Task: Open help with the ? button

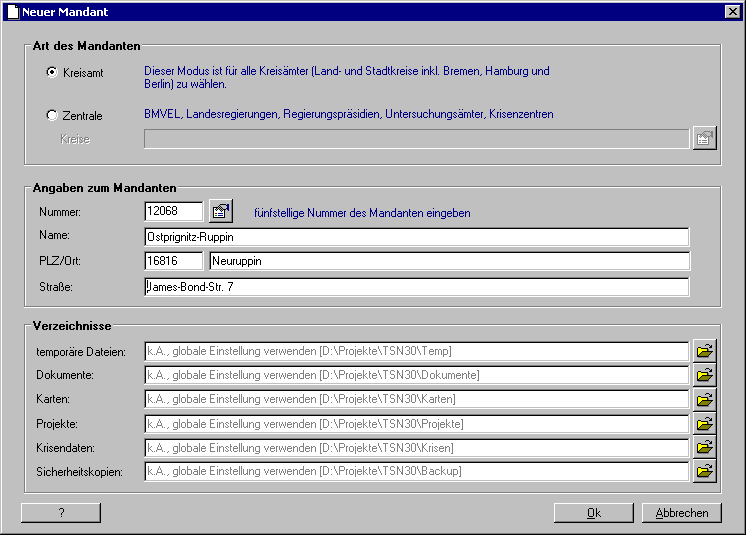Action: pyautogui.click(x=61, y=513)
